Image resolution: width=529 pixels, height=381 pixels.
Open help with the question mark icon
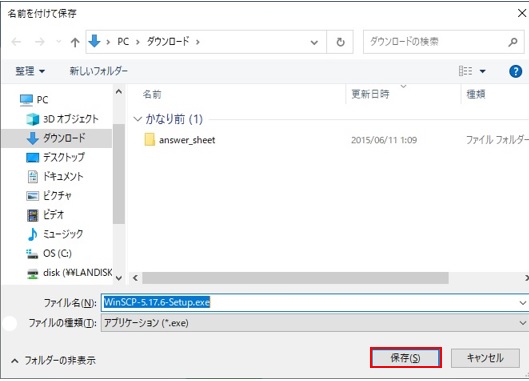pos(515,71)
